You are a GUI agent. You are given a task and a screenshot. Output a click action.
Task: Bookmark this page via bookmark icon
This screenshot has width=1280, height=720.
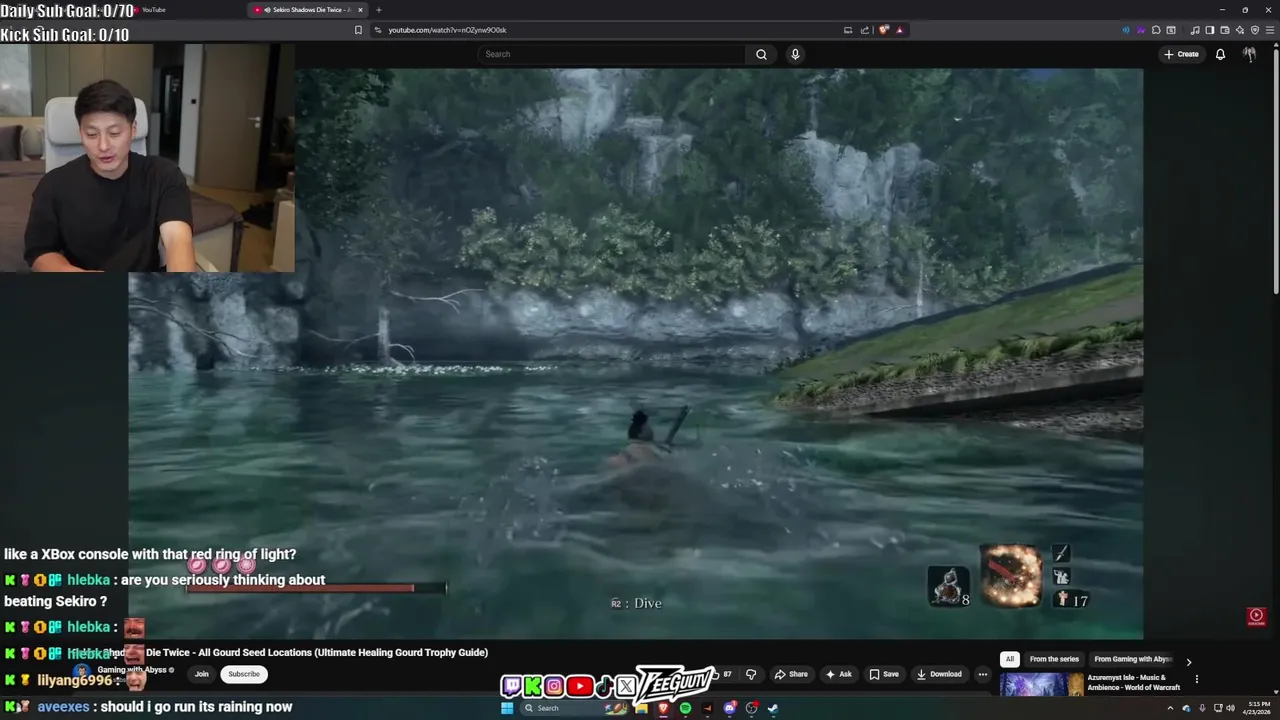[x=358, y=30]
